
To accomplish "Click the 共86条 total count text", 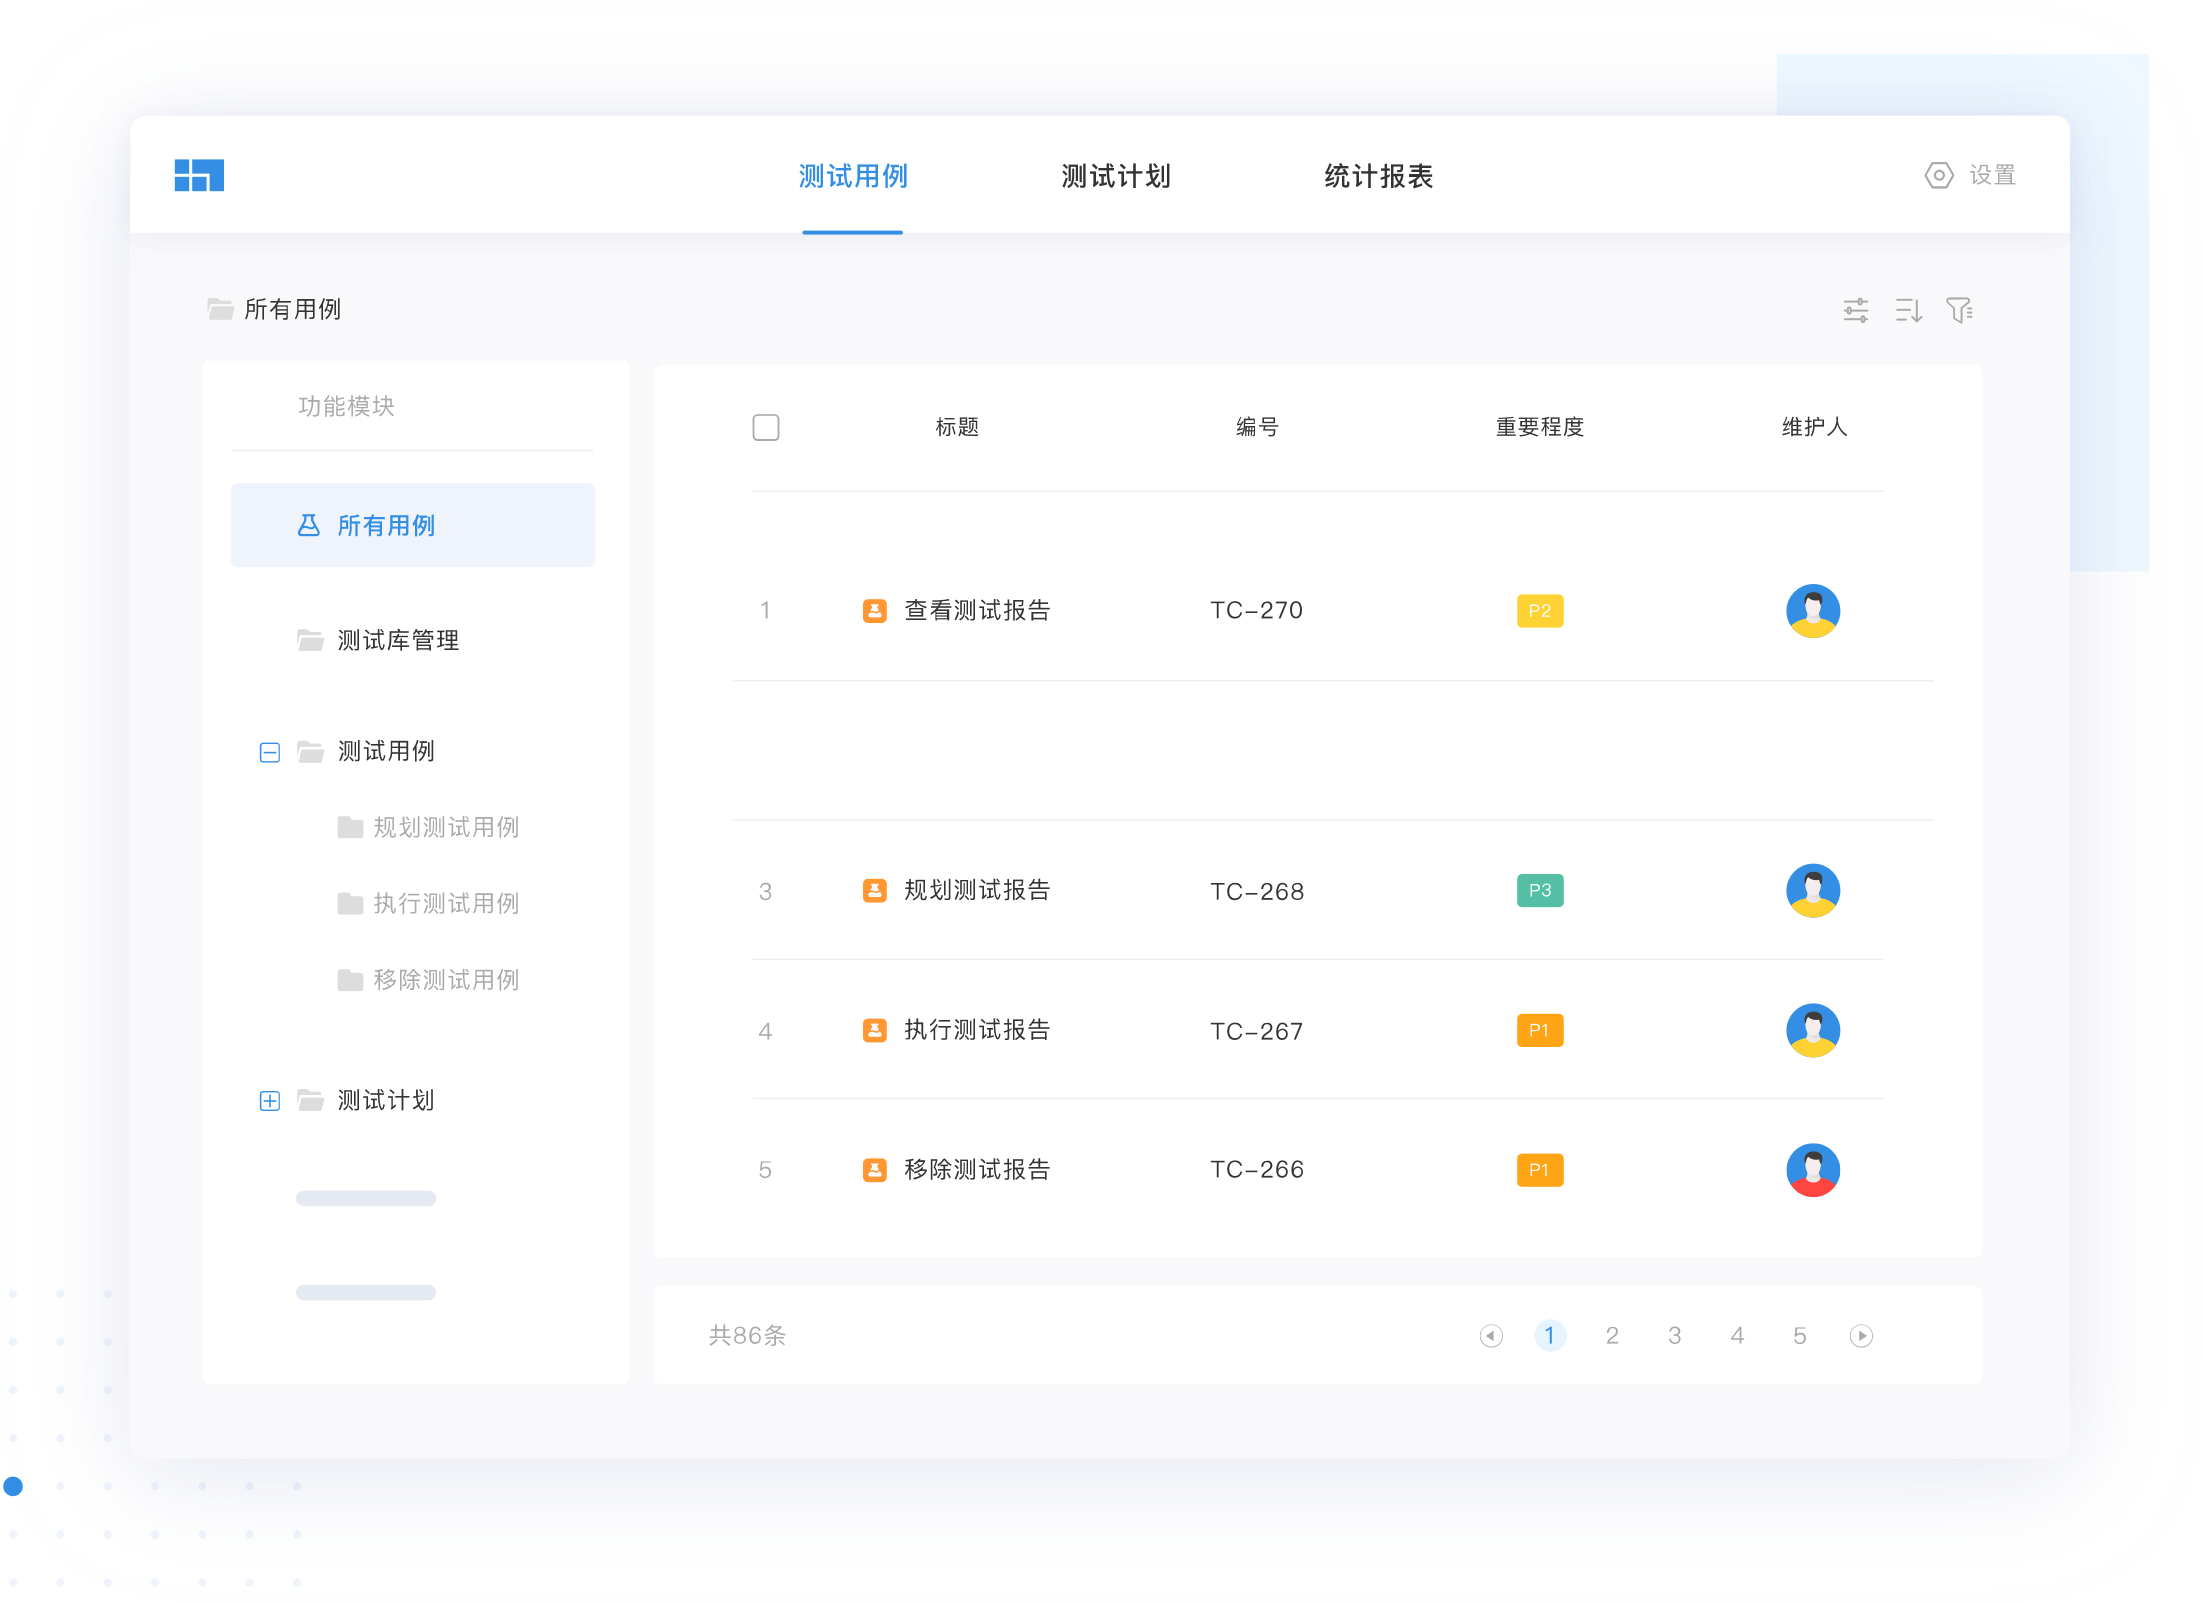I will pos(747,1335).
